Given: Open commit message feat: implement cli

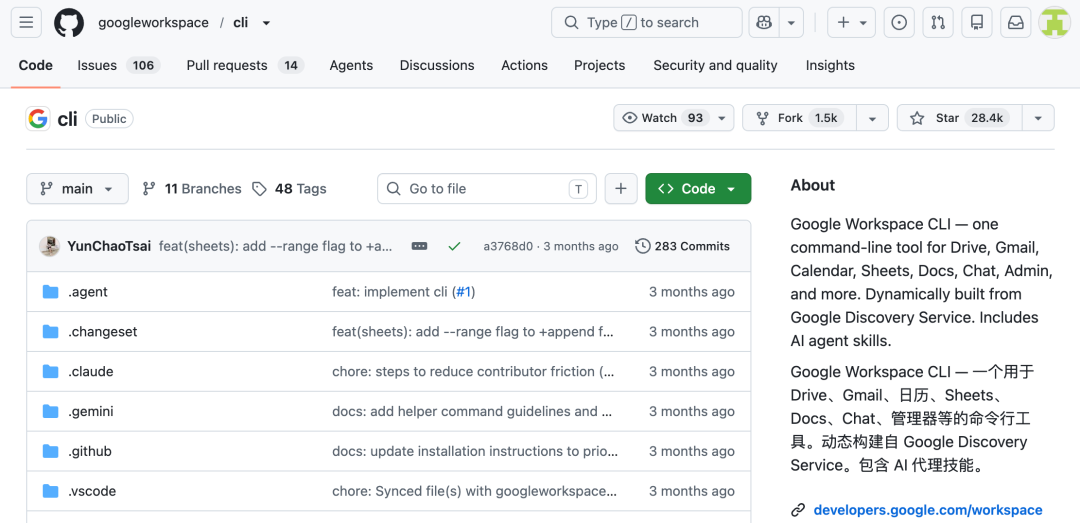Looking at the screenshot, I should click(390, 292).
